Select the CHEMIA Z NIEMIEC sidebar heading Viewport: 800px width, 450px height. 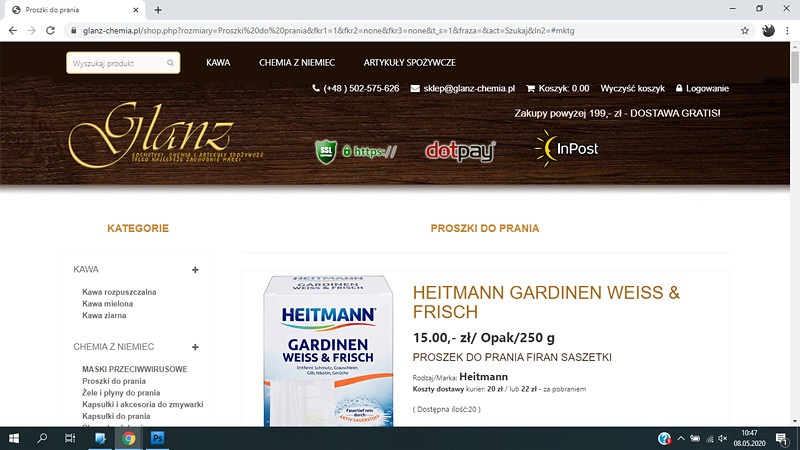[x=113, y=347]
